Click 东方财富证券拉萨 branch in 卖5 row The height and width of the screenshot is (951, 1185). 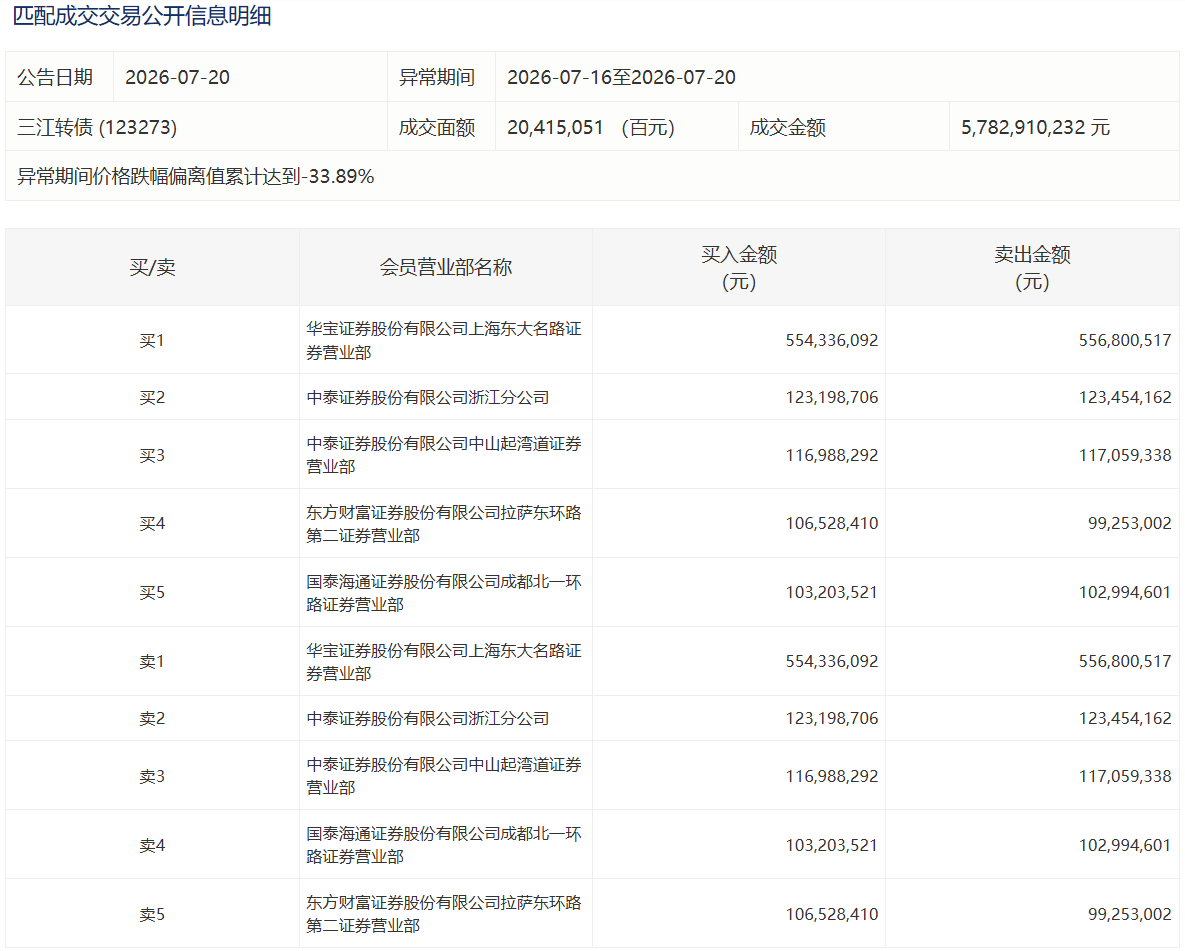point(444,914)
